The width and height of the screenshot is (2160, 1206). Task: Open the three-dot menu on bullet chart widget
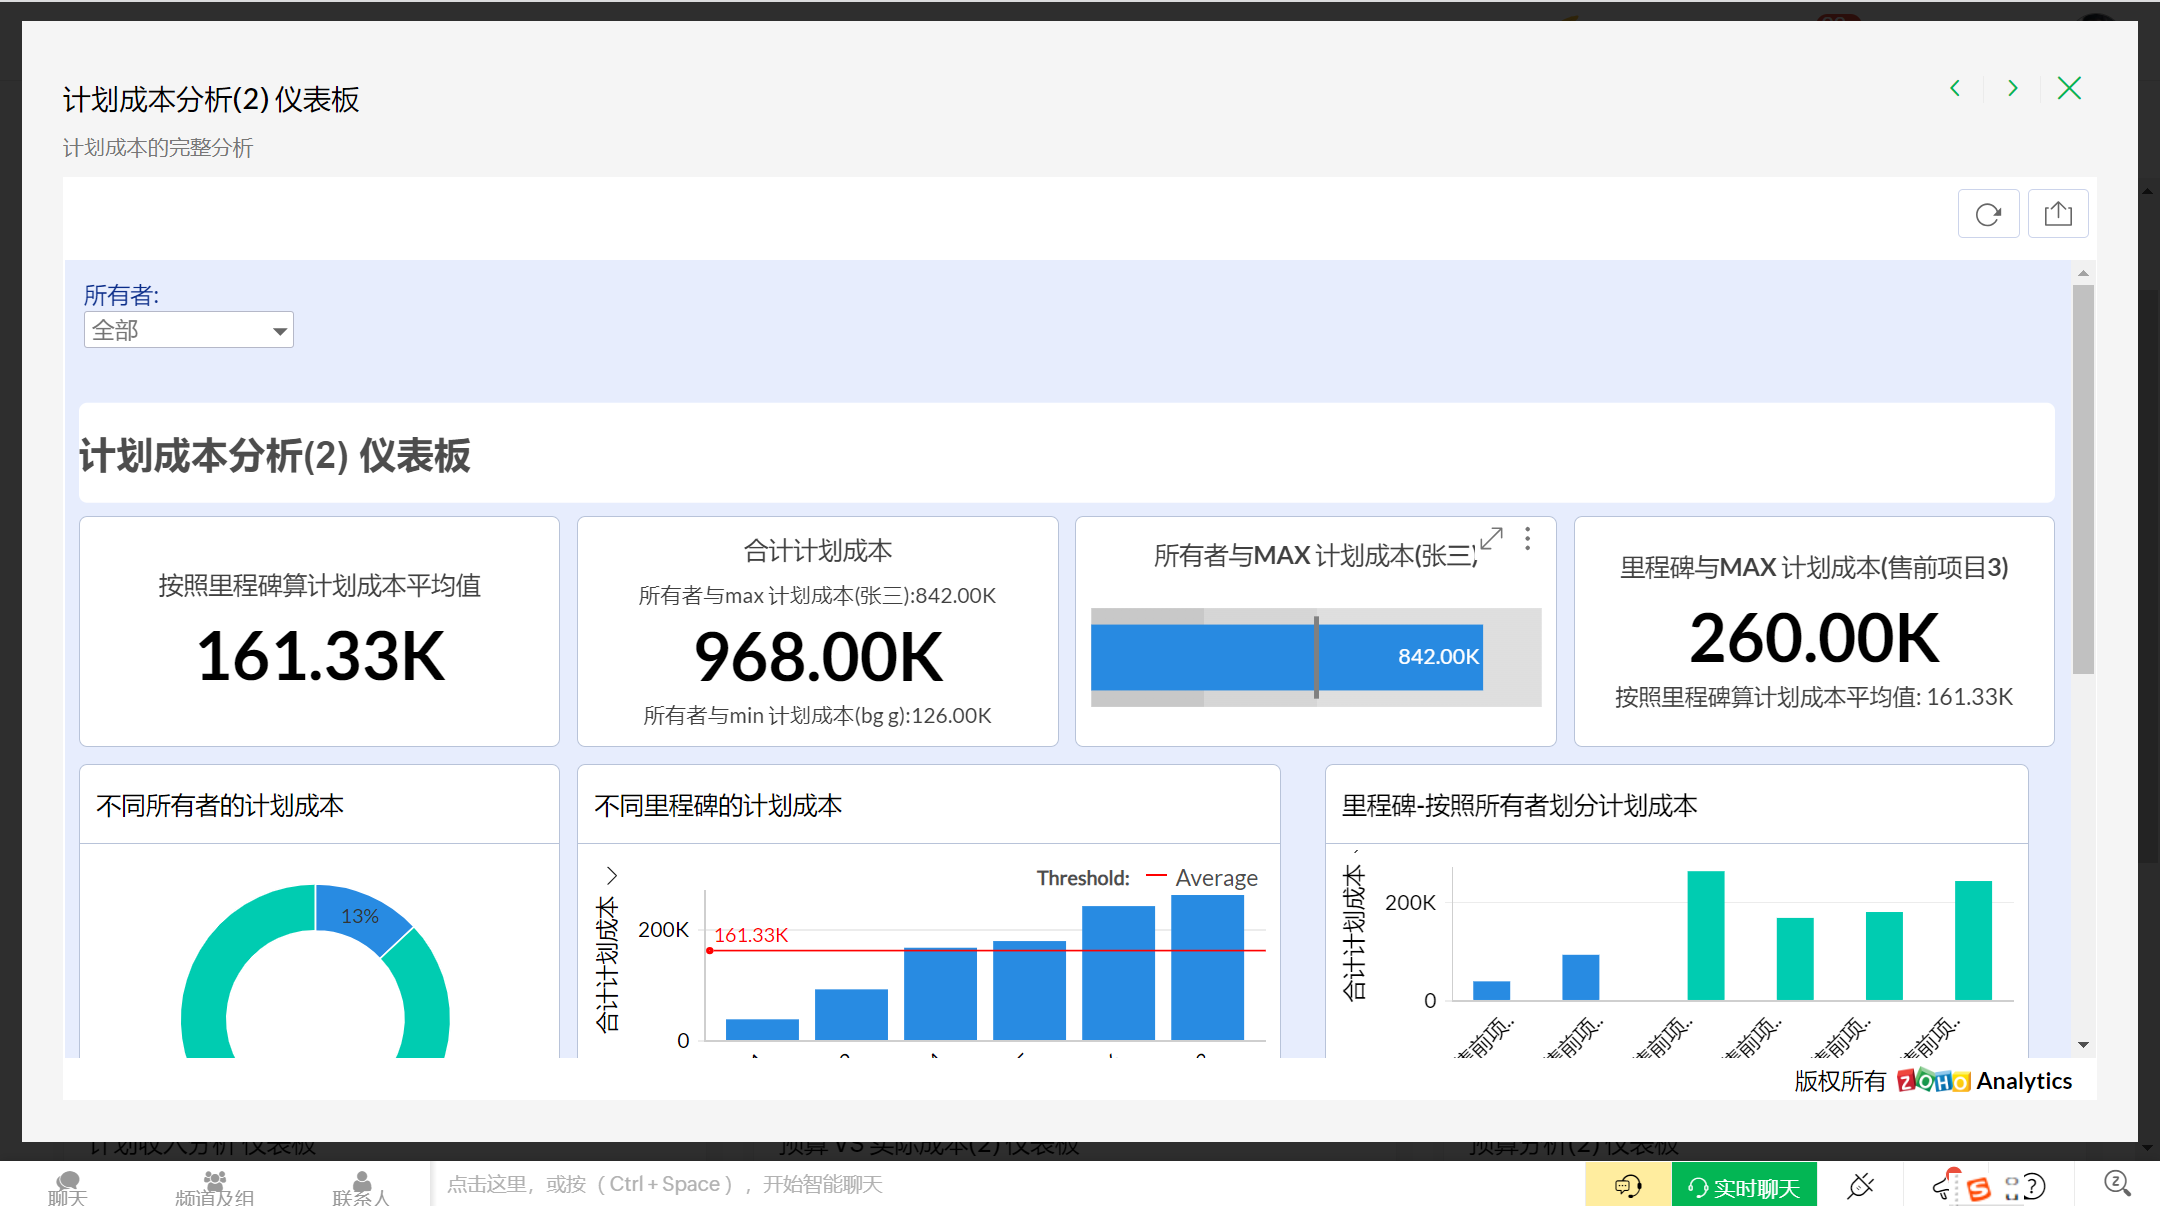(x=1527, y=539)
